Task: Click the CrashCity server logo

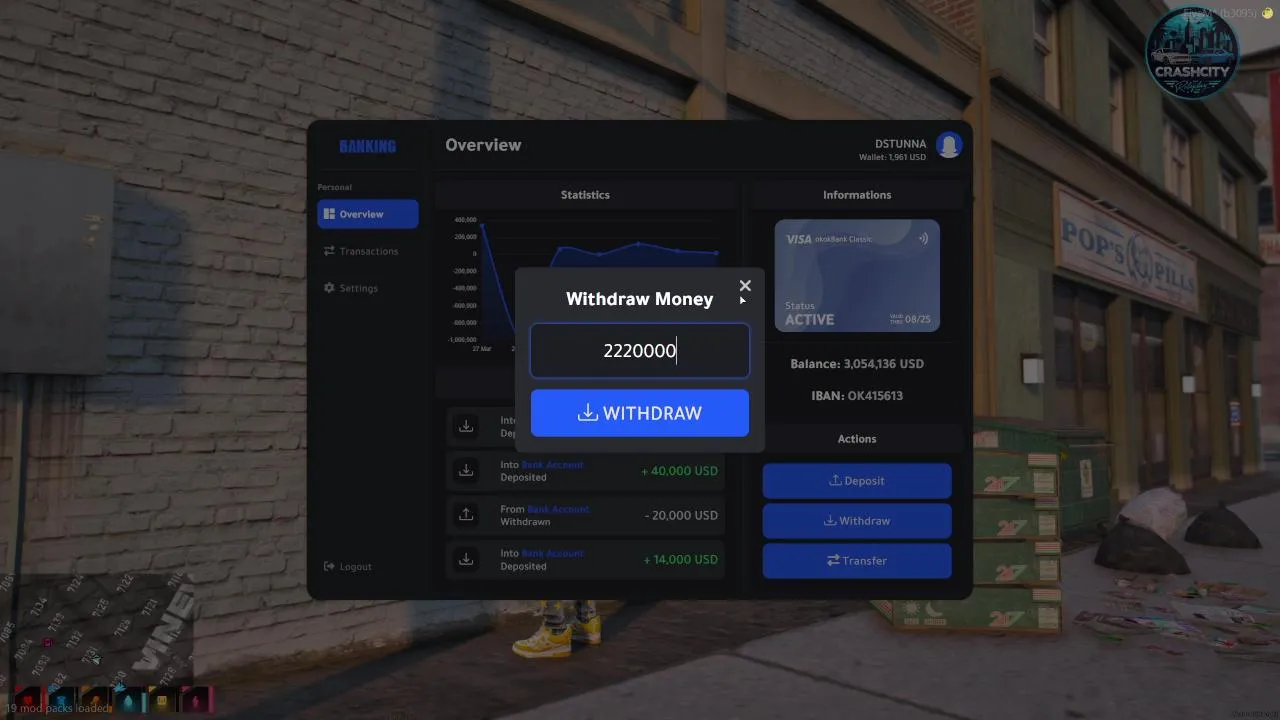Action: [1192, 54]
